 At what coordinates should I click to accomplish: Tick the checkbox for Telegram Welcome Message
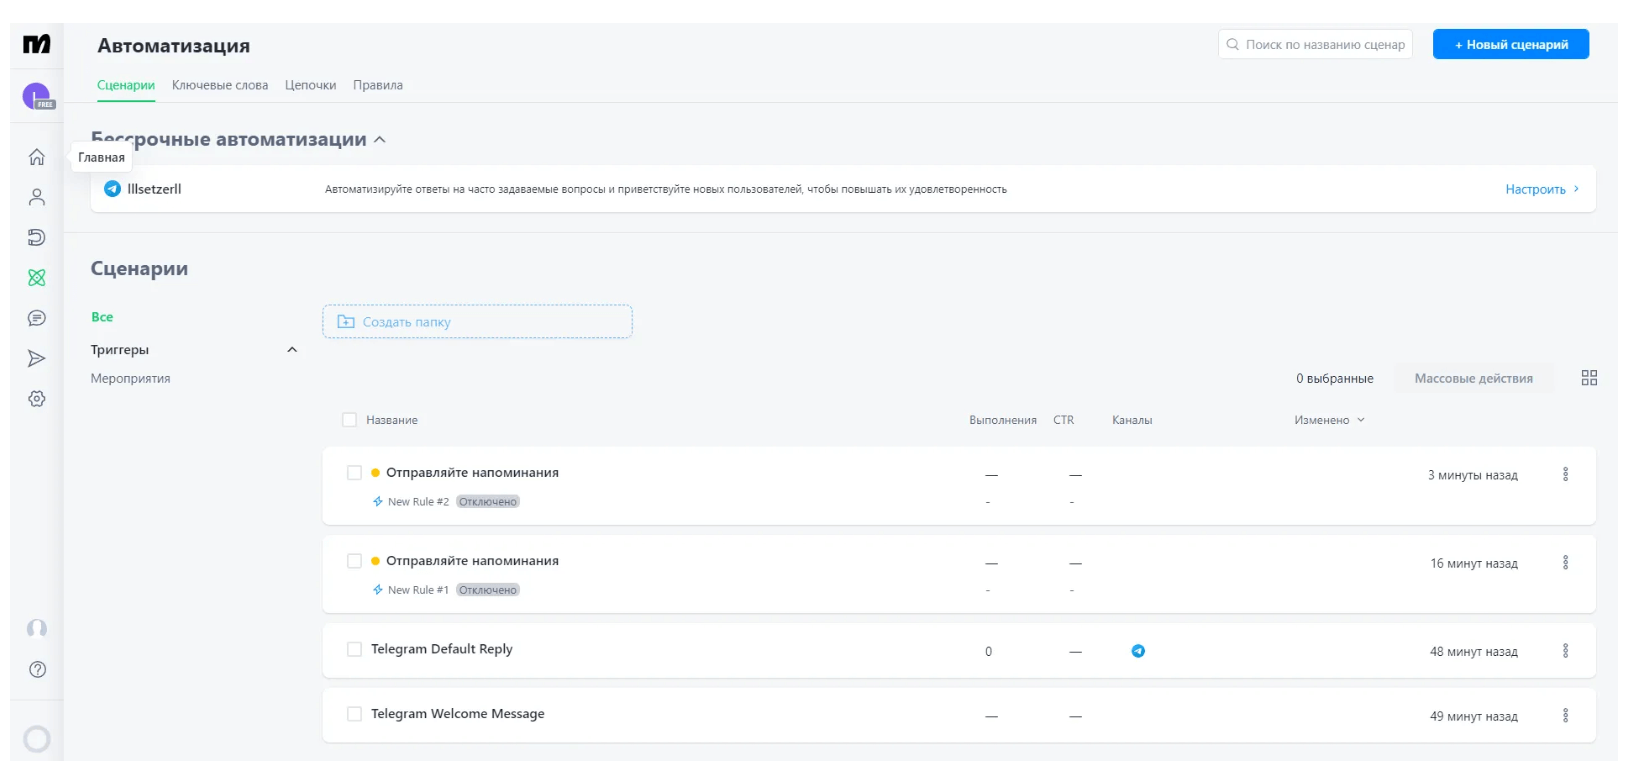(x=354, y=714)
